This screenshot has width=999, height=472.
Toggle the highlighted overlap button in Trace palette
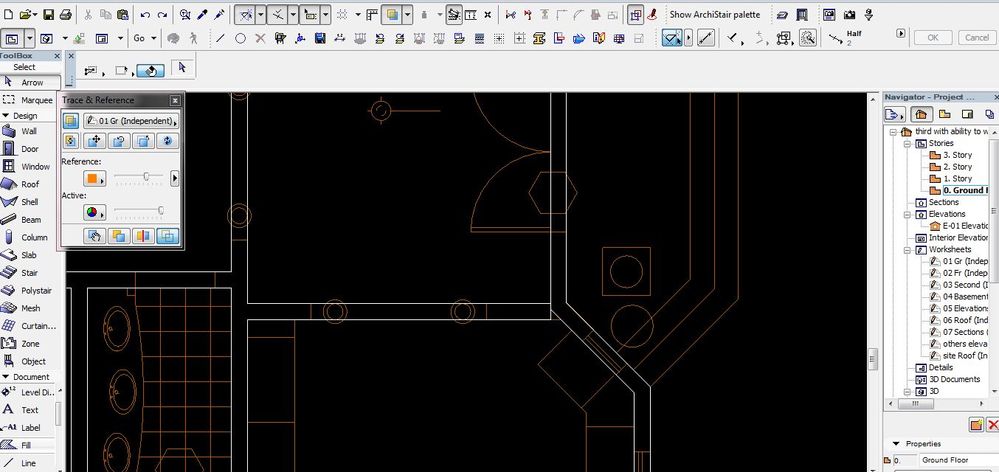(x=168, y=236)
